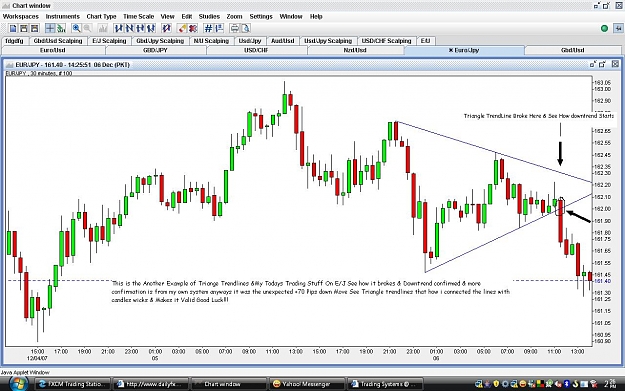Click the Windows Start orb
625x391 pixels.
(18, 384)
